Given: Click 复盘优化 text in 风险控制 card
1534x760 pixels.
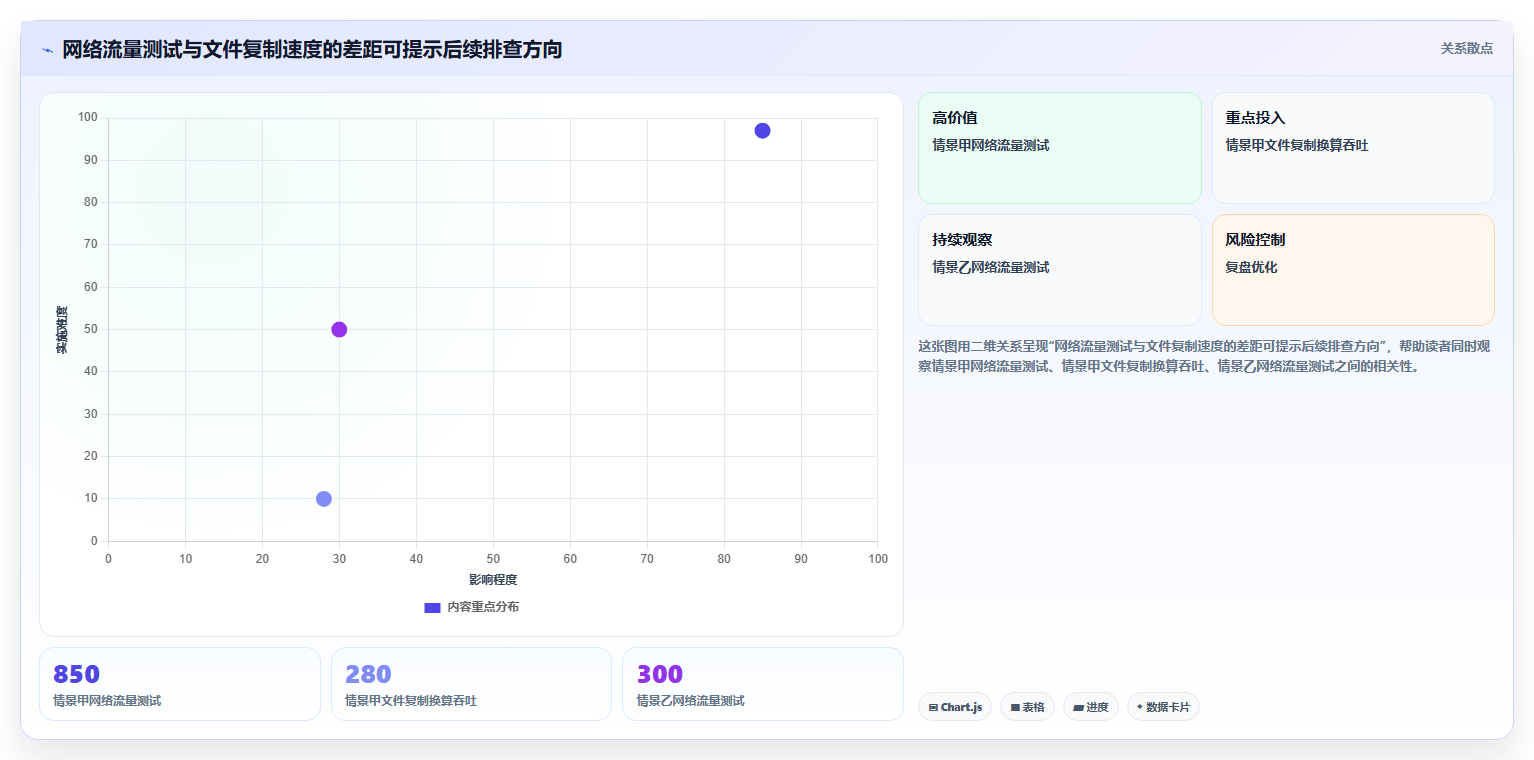Looking at the screenshot, I should (x=1252, y=267).
